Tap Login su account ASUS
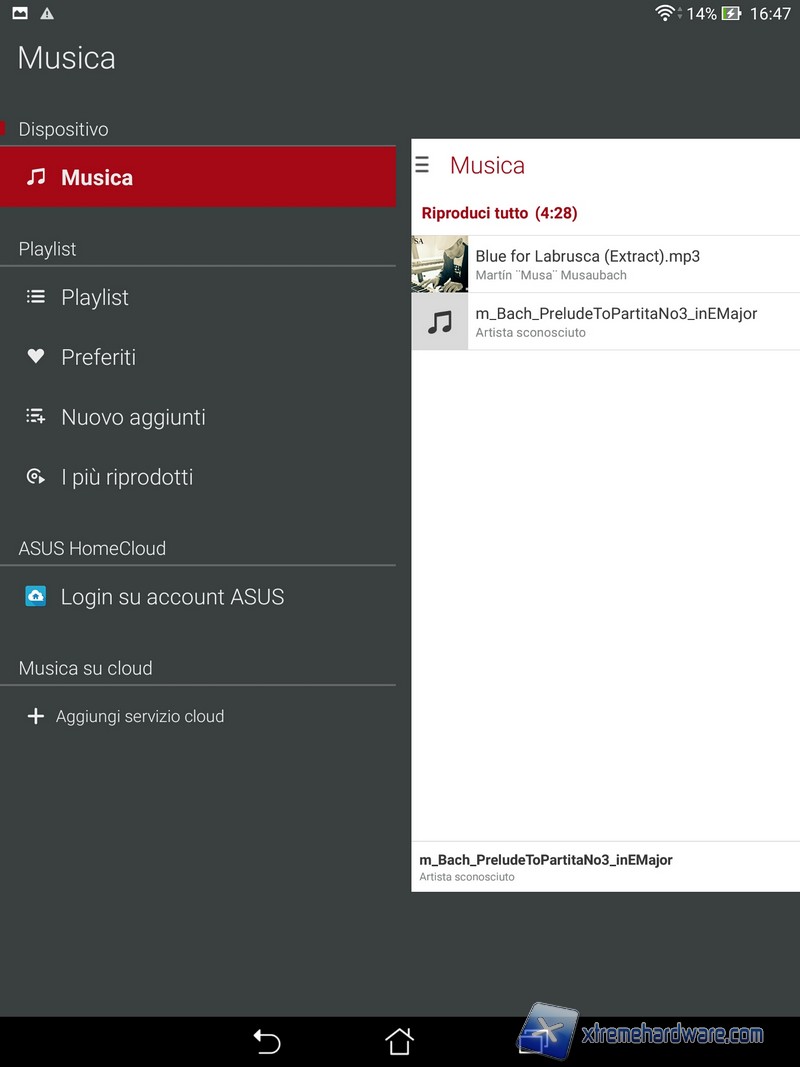 (x=173, y=597)
